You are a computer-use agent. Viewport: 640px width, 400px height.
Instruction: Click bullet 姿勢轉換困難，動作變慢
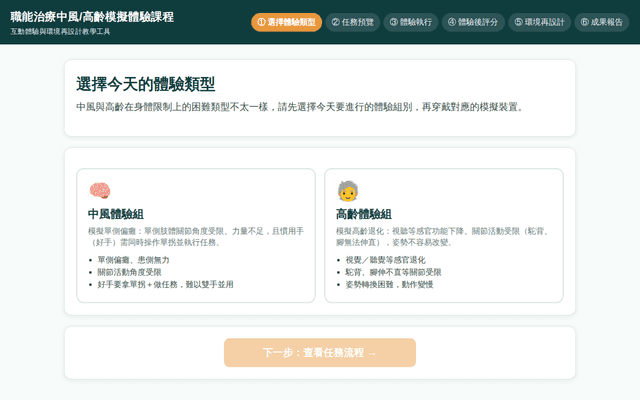389,284
